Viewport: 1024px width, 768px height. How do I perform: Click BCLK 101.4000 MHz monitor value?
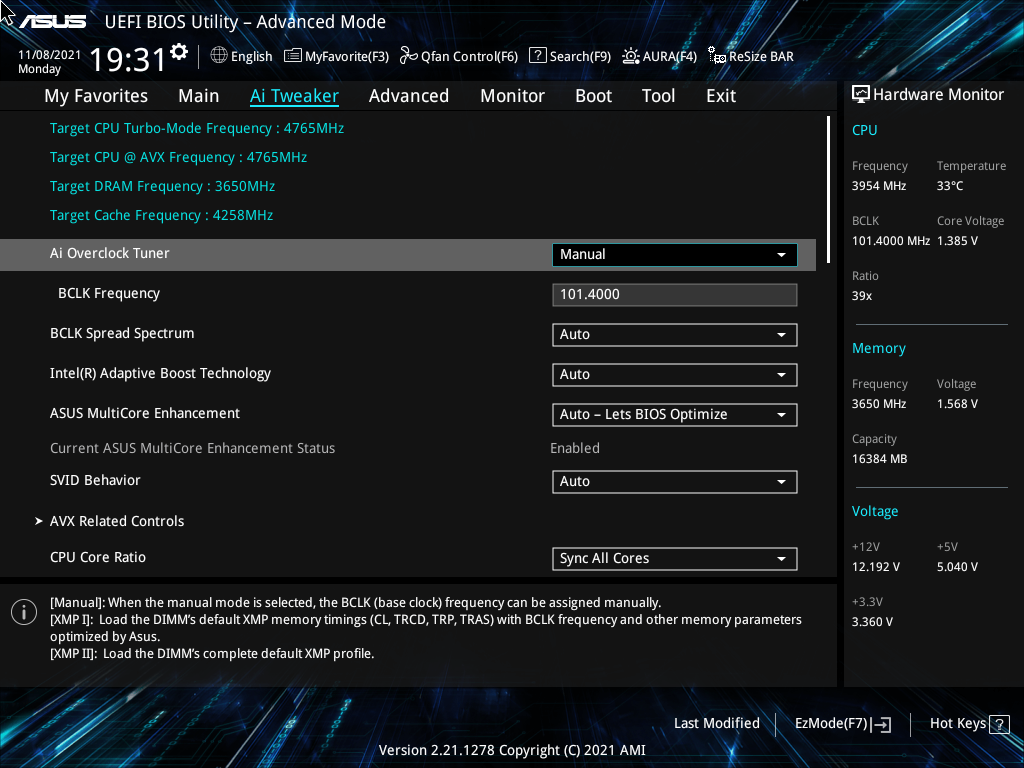[891, 241]
